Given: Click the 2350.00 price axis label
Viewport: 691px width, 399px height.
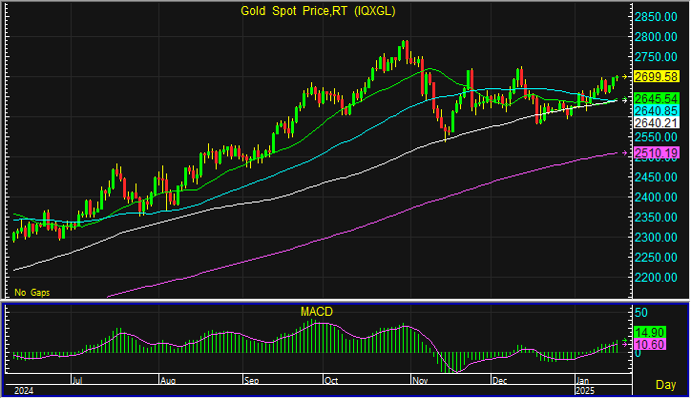Looking at the screenshot, I should [656, 217].
